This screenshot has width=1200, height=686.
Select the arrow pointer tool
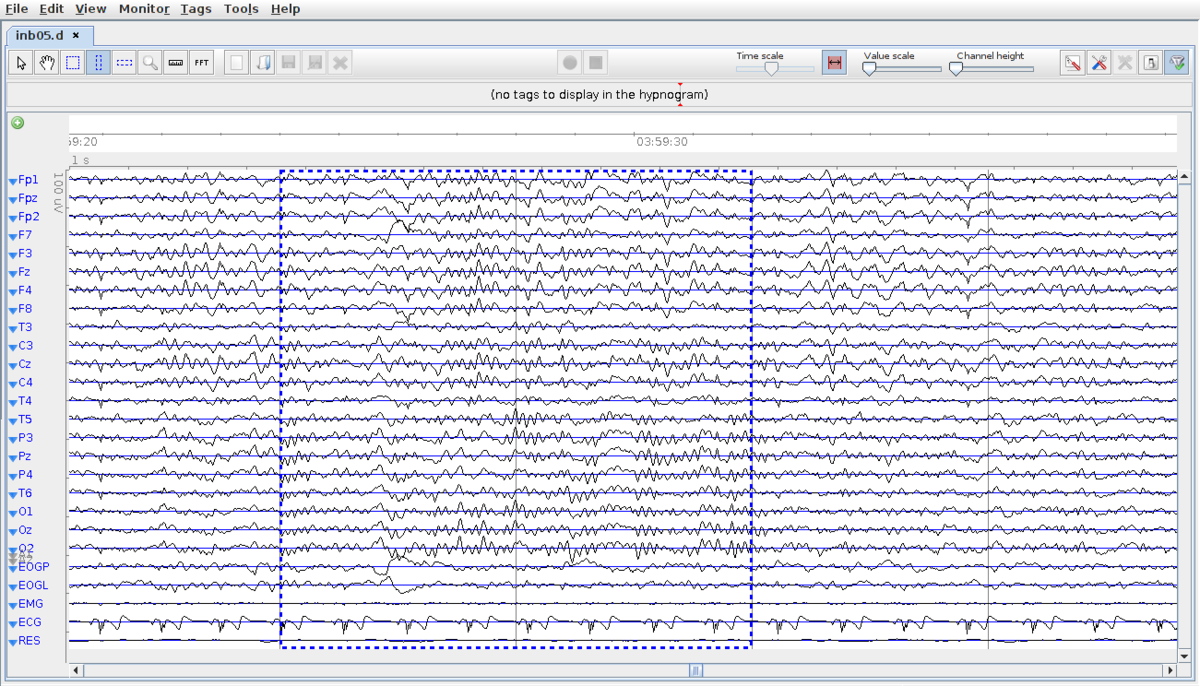(20, 62)
